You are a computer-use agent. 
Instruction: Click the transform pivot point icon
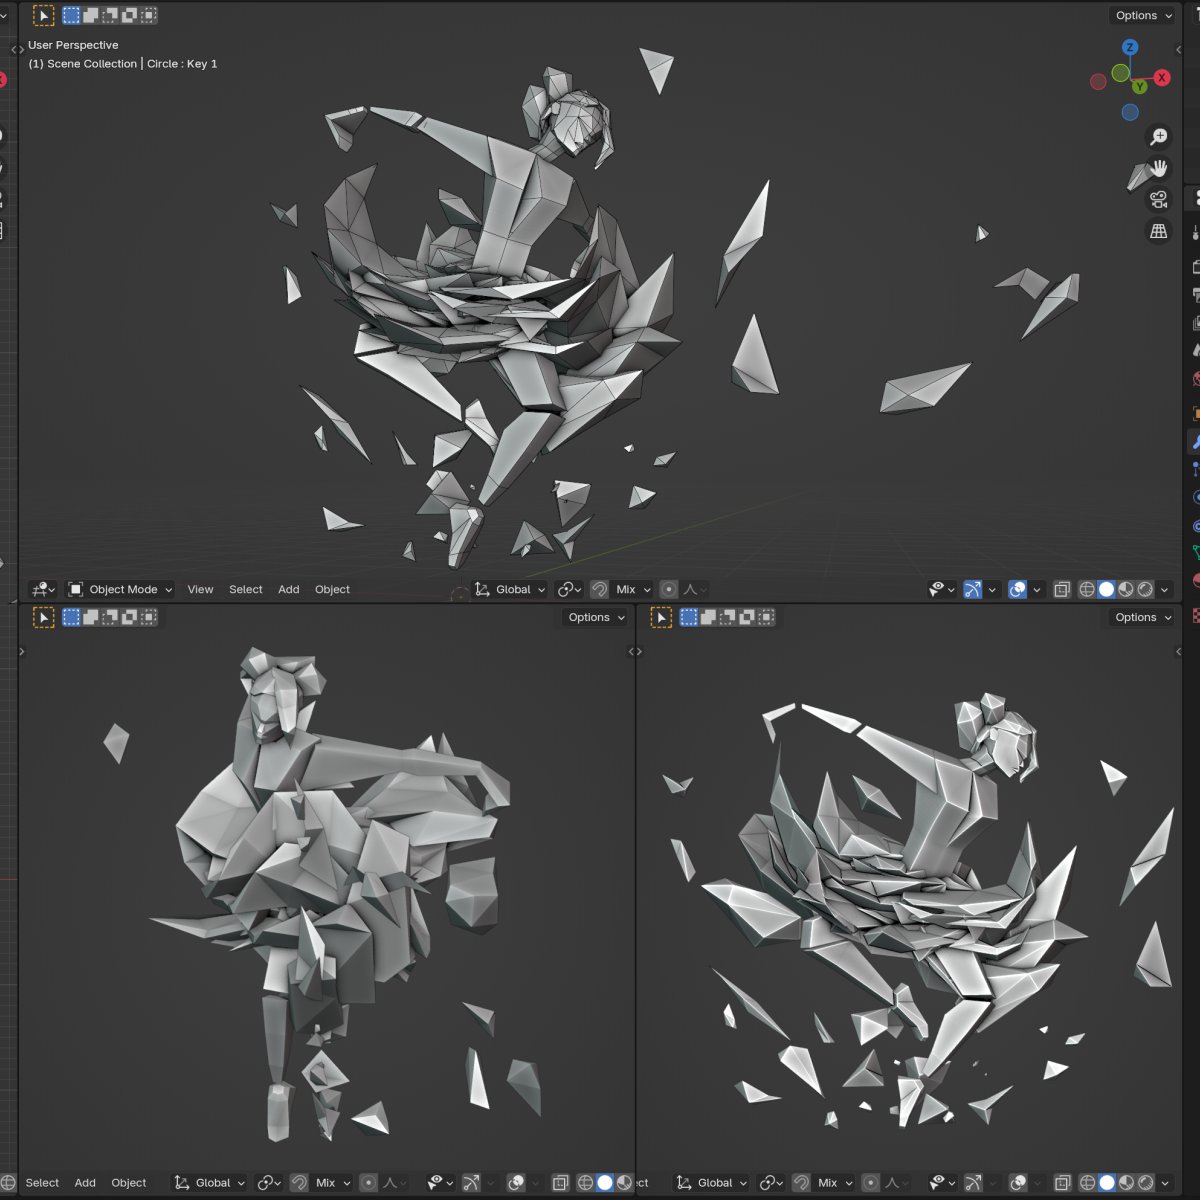coord(567,589)
